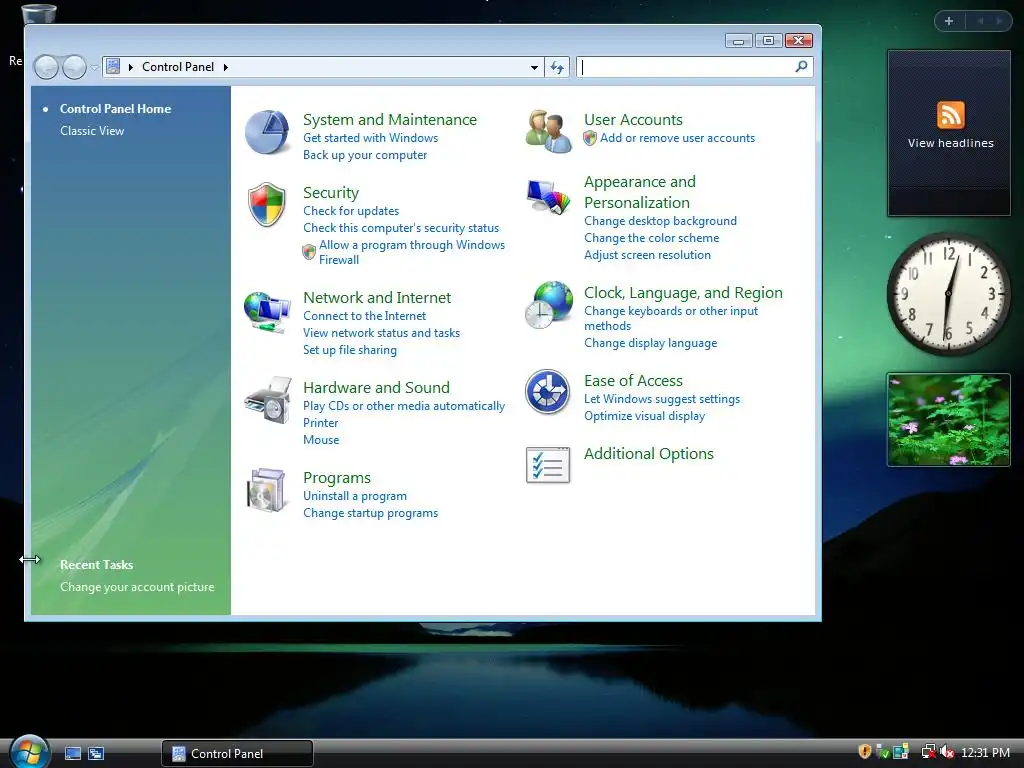Click Change startup programs link
1024x768 pixels.
click(x=370, y=513)
